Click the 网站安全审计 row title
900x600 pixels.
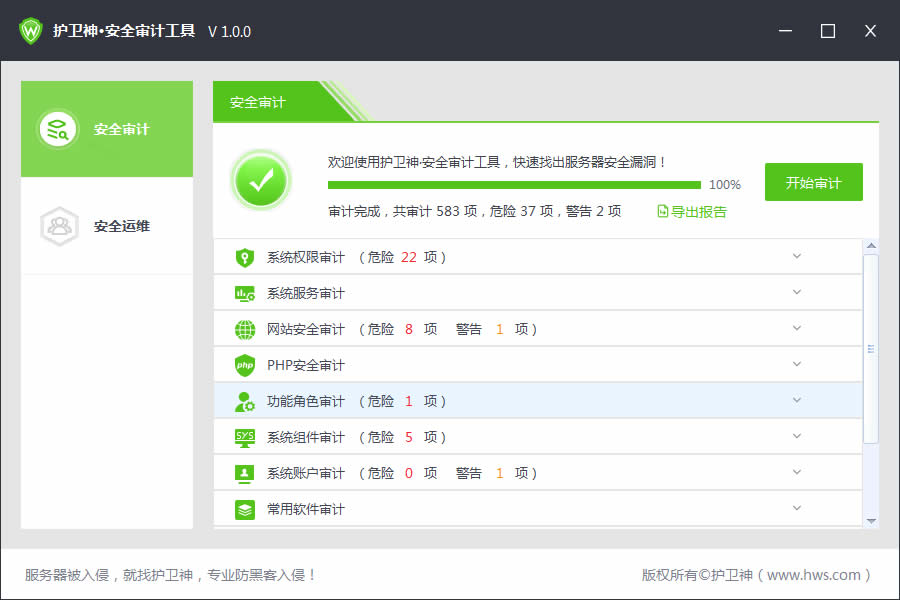pos(306,330)
